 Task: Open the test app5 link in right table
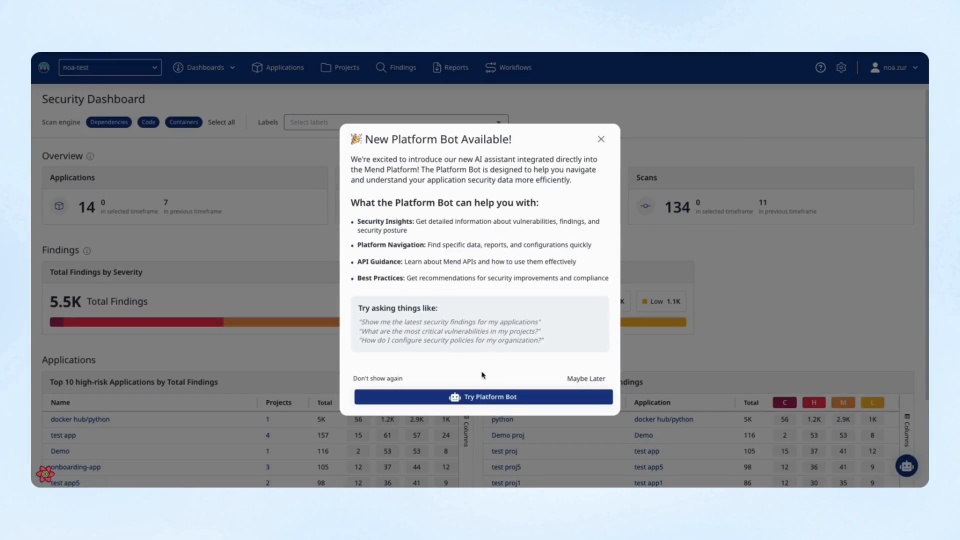coord(648,467)
